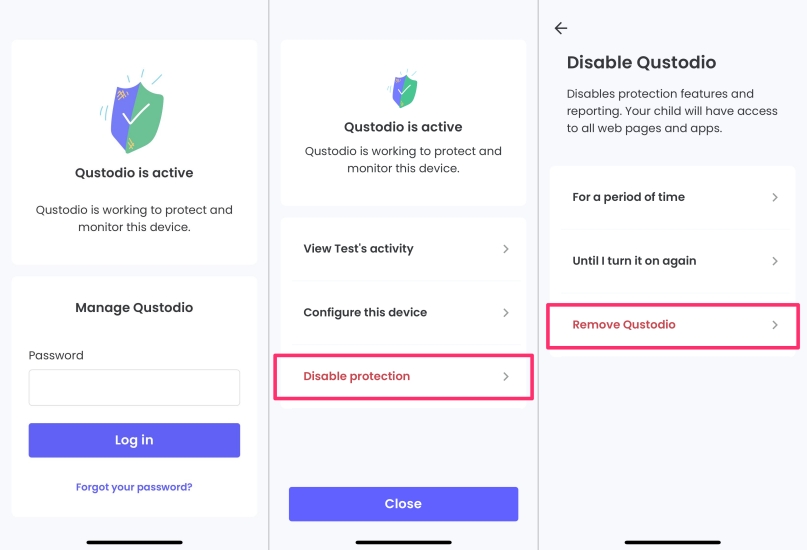
Task: Tap the small Qustodio shield logo
Action: tap(403, 90)
